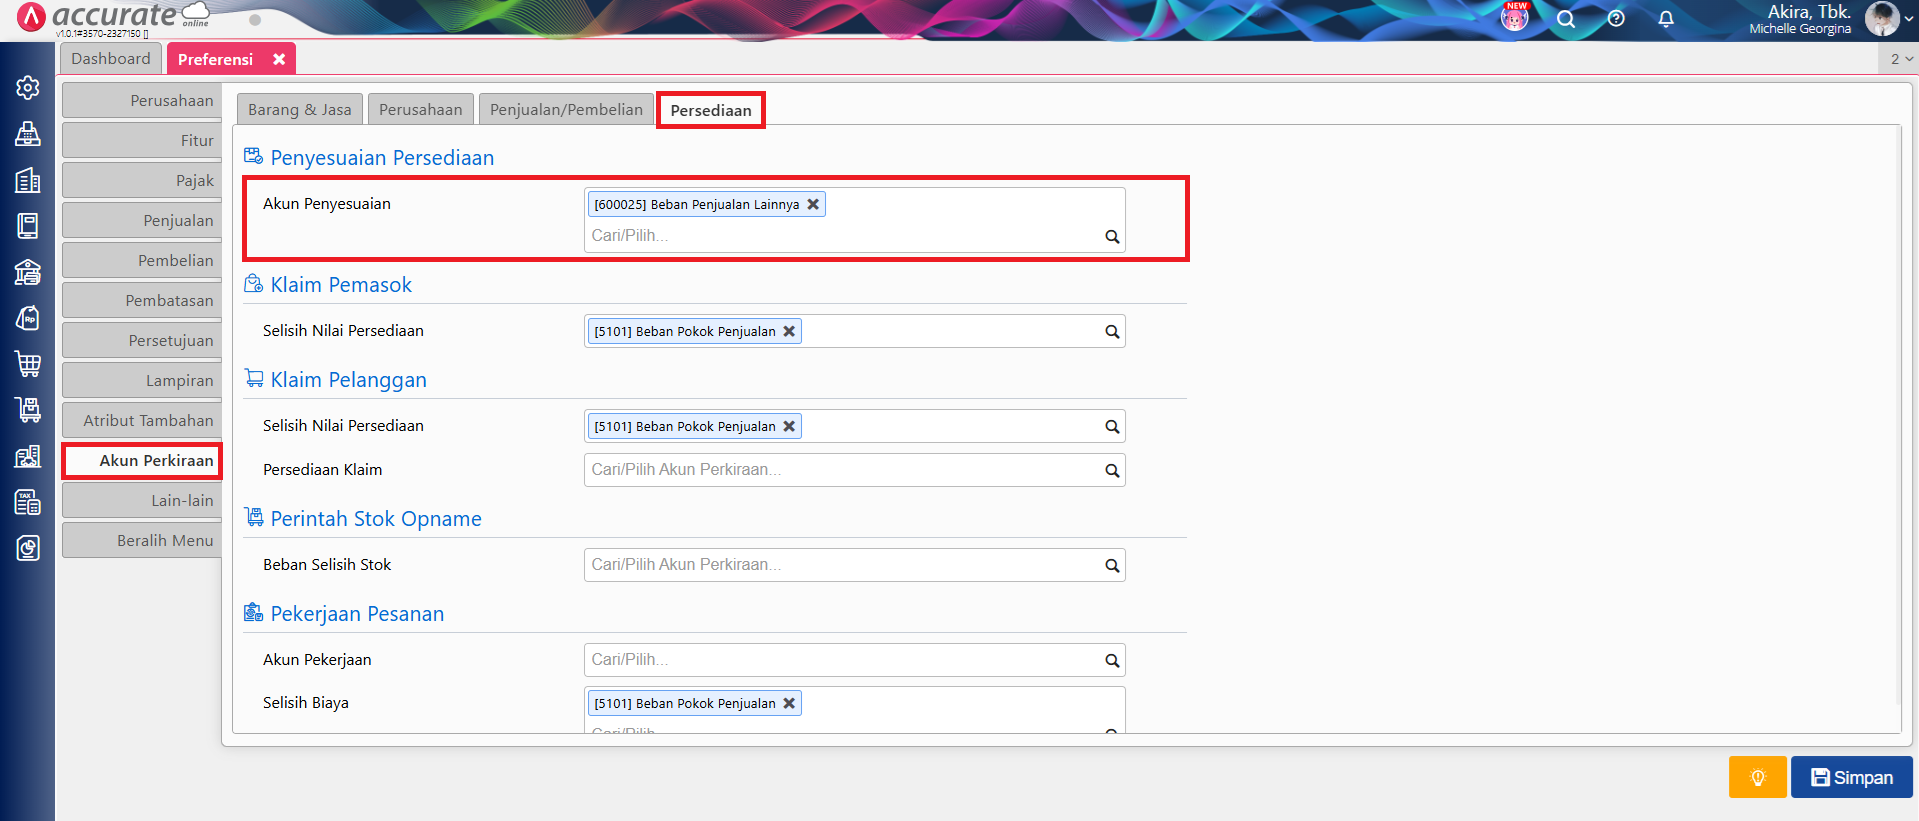Image resolution: width=1919 pixels, height=821 pixels.
Task: Open the shopping cart module in sidebar
Action: [28, 364]
